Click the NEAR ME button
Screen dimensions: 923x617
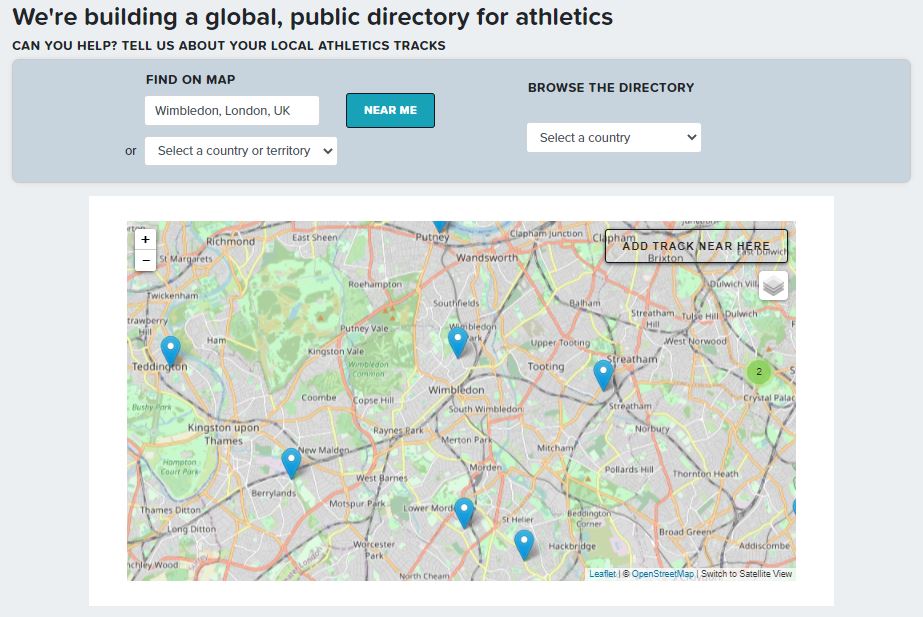pyautogui.click(x=390, y=110)
